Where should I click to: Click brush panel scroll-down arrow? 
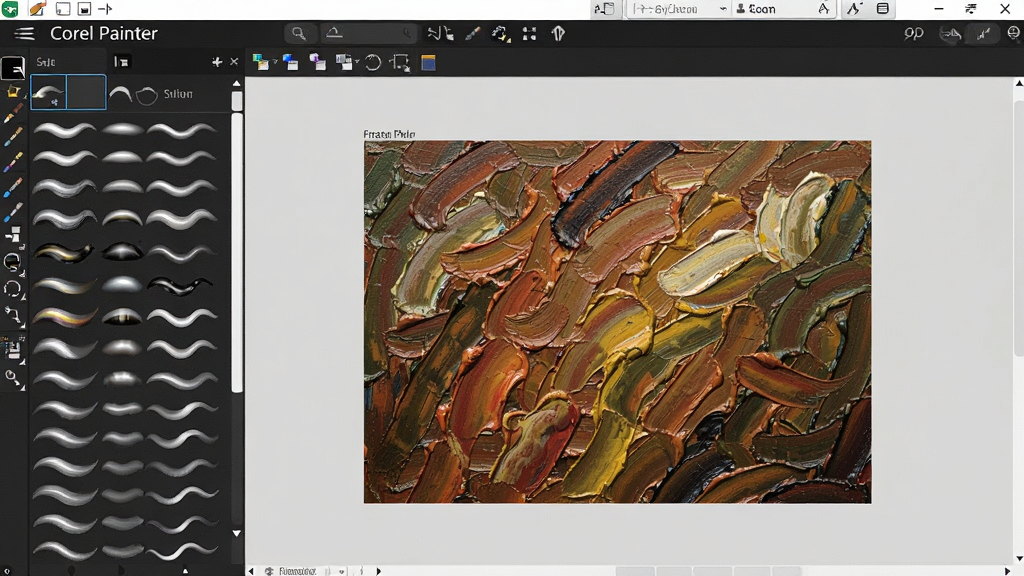[x=236, y=533]
